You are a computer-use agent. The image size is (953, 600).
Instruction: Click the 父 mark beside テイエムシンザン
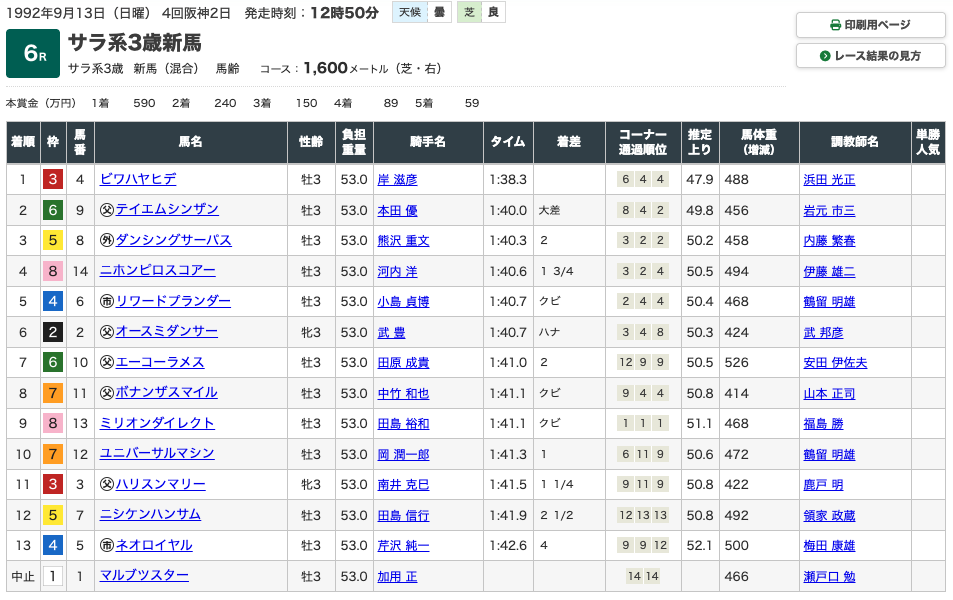(x=106, y=210)
